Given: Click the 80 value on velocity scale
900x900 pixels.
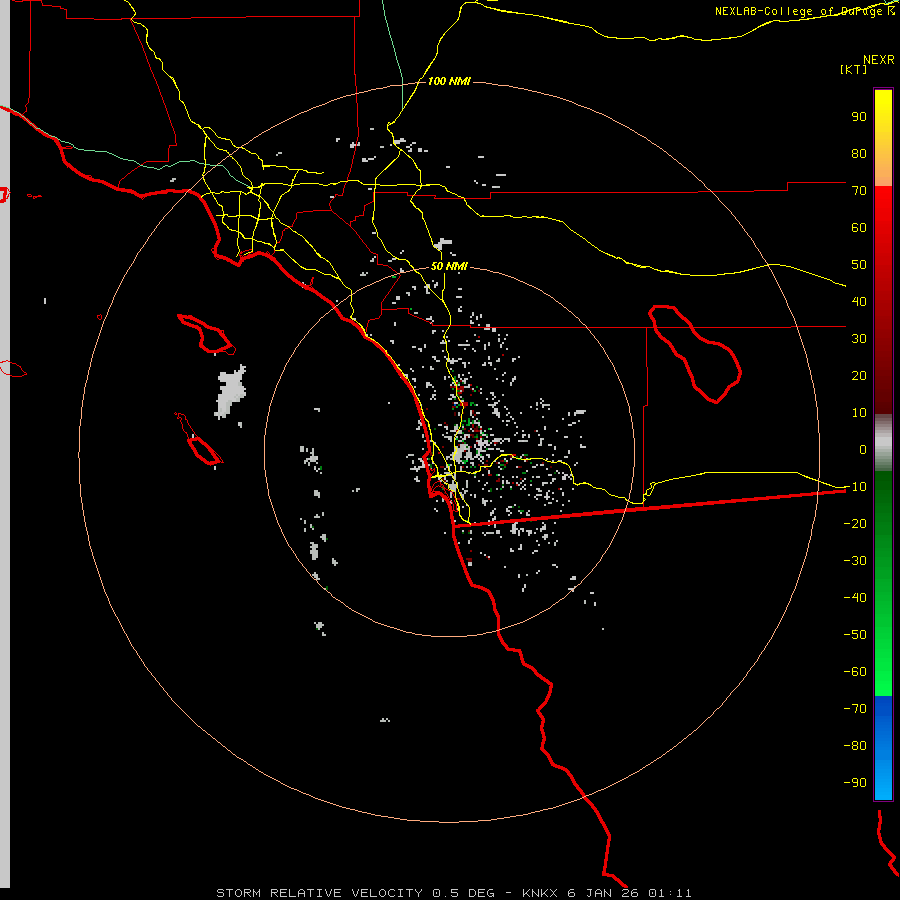Looking at the screenshot, I should tap(859, 153).
